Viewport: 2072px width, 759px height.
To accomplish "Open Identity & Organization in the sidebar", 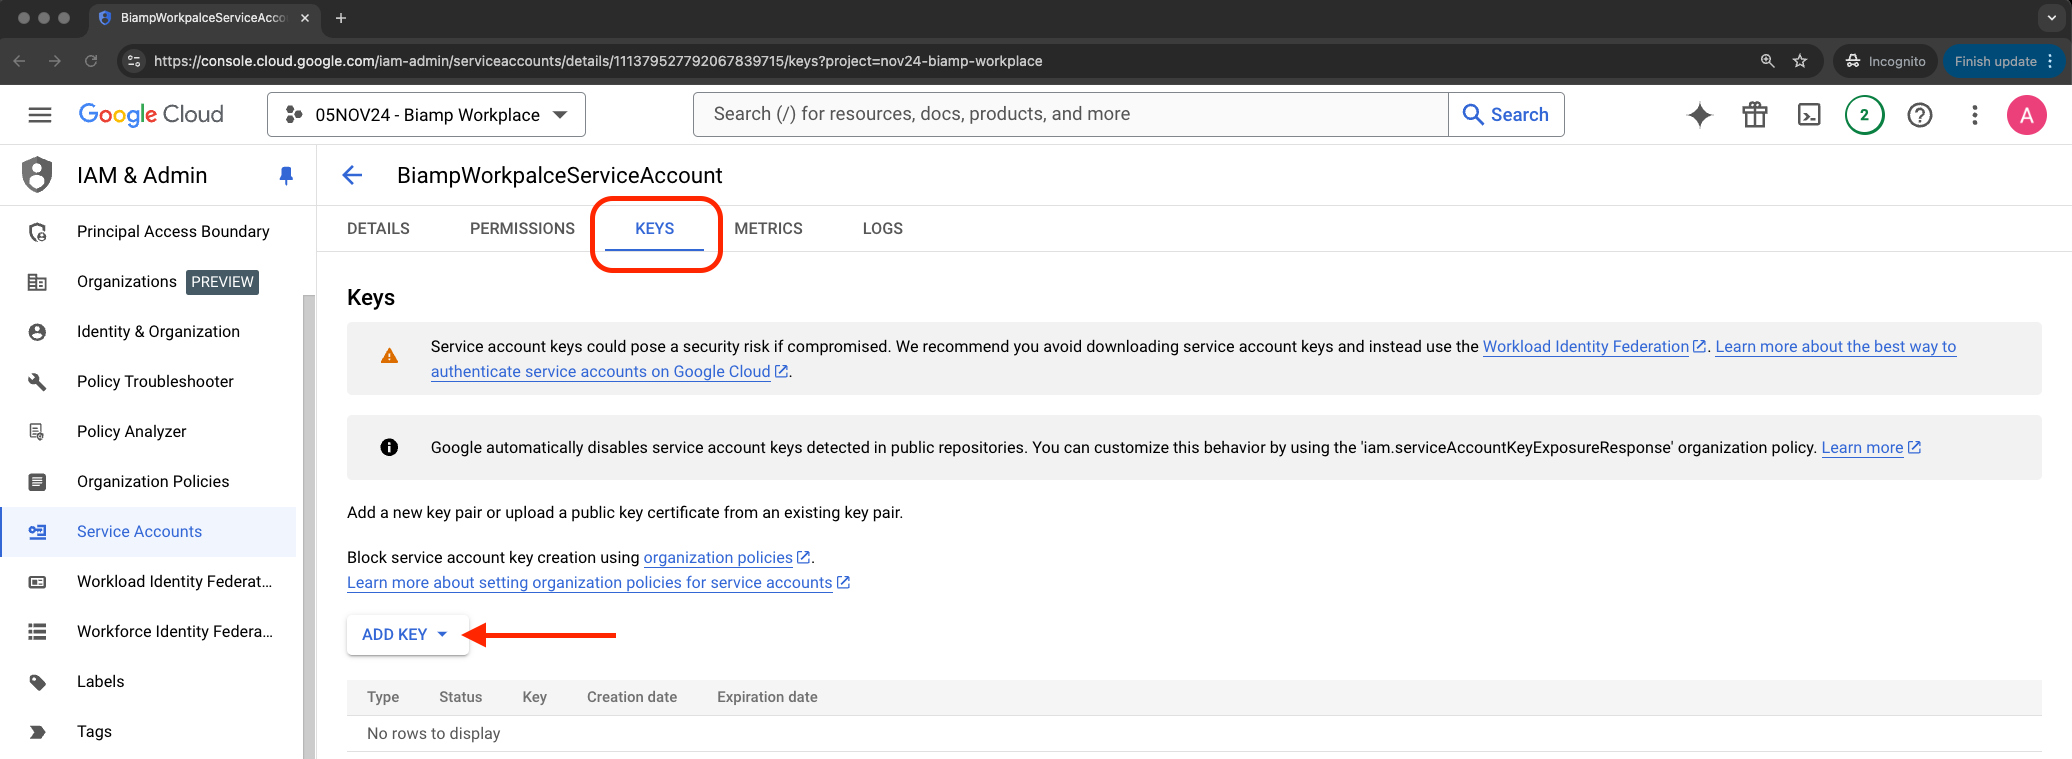I will 149,332.
